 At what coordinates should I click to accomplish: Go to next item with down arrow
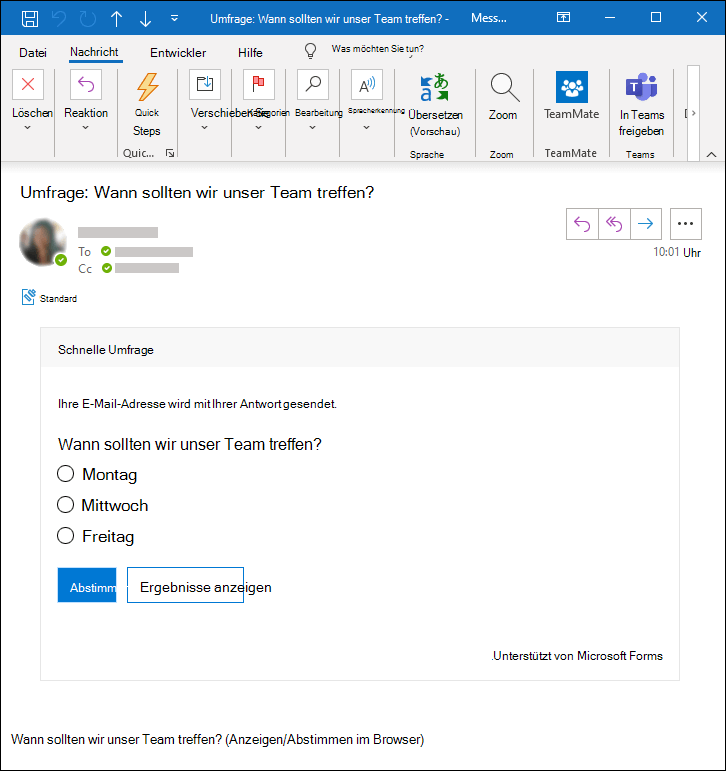[145, 19]
